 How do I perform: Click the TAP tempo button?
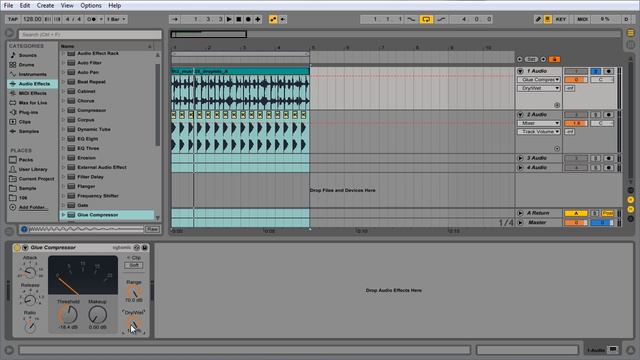[13, 19]
